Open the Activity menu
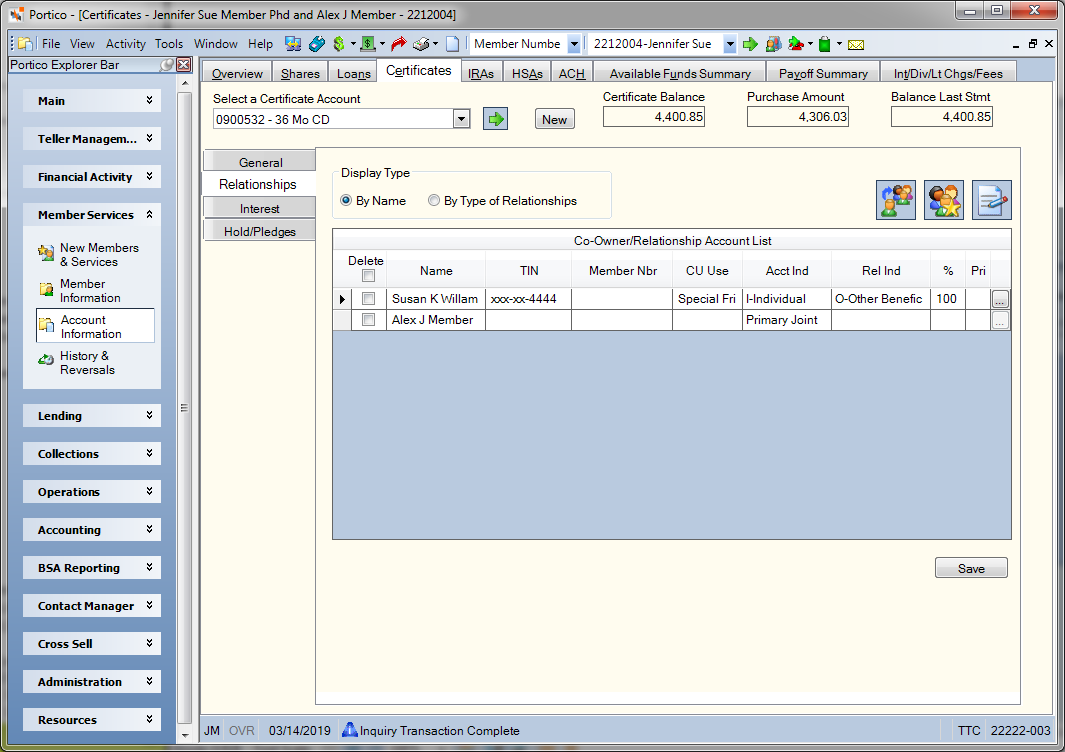 click(x=125, y=43)
